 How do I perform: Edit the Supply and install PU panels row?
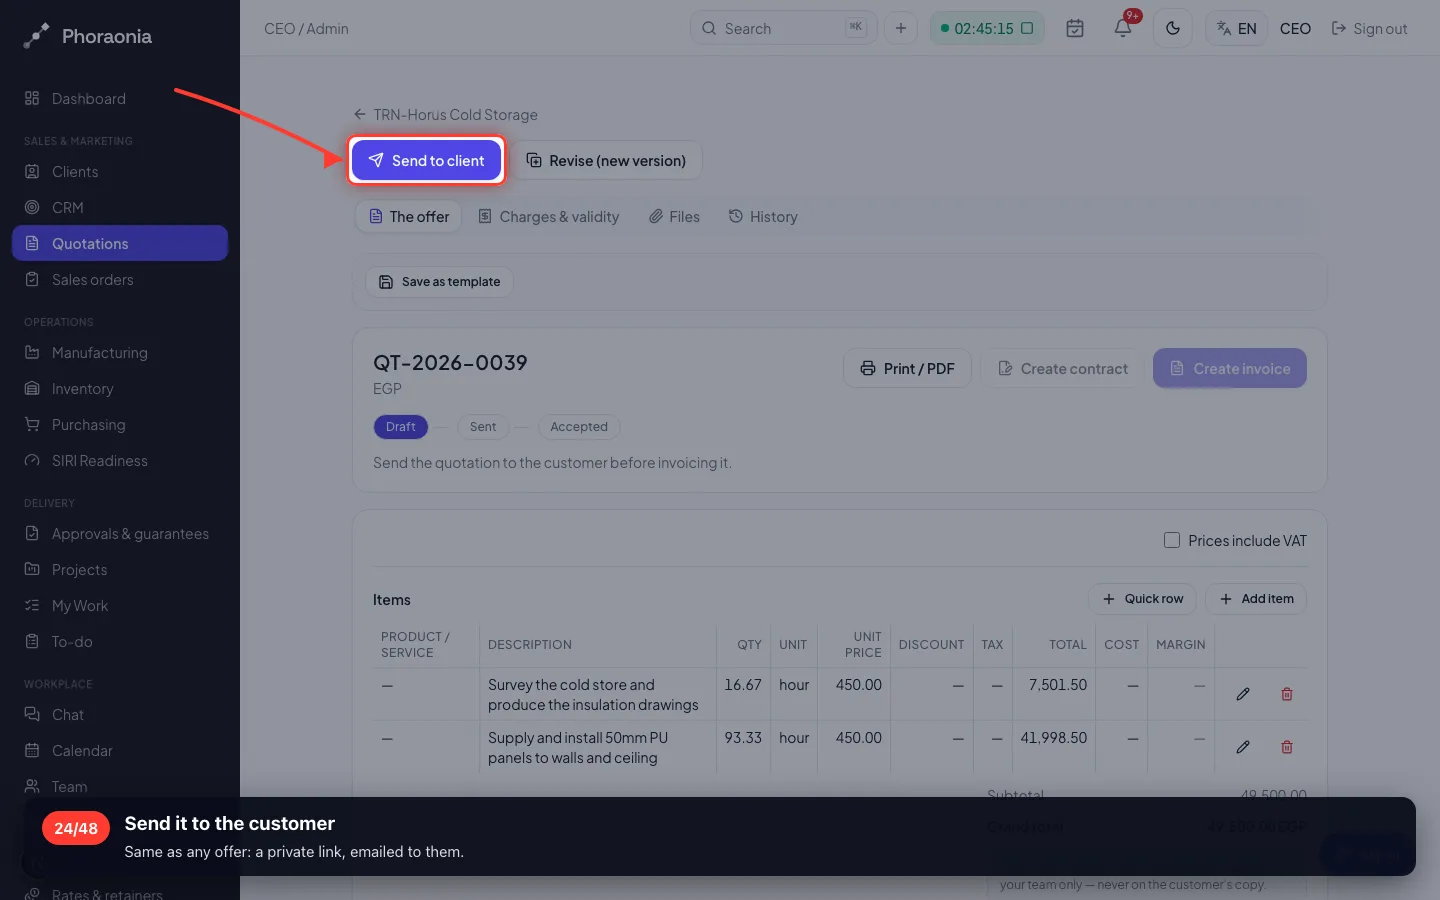(1243, 747)
